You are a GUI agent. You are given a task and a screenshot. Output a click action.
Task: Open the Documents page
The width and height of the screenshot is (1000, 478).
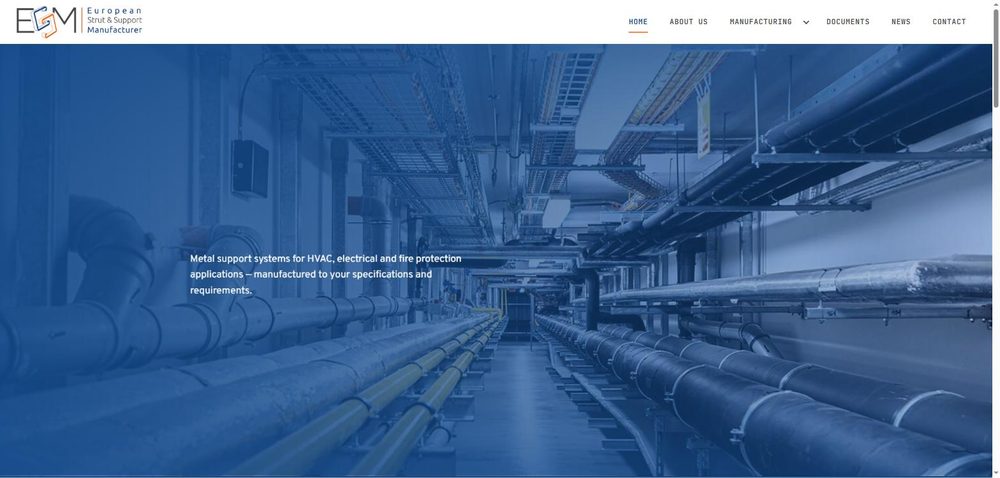(848, 22)
